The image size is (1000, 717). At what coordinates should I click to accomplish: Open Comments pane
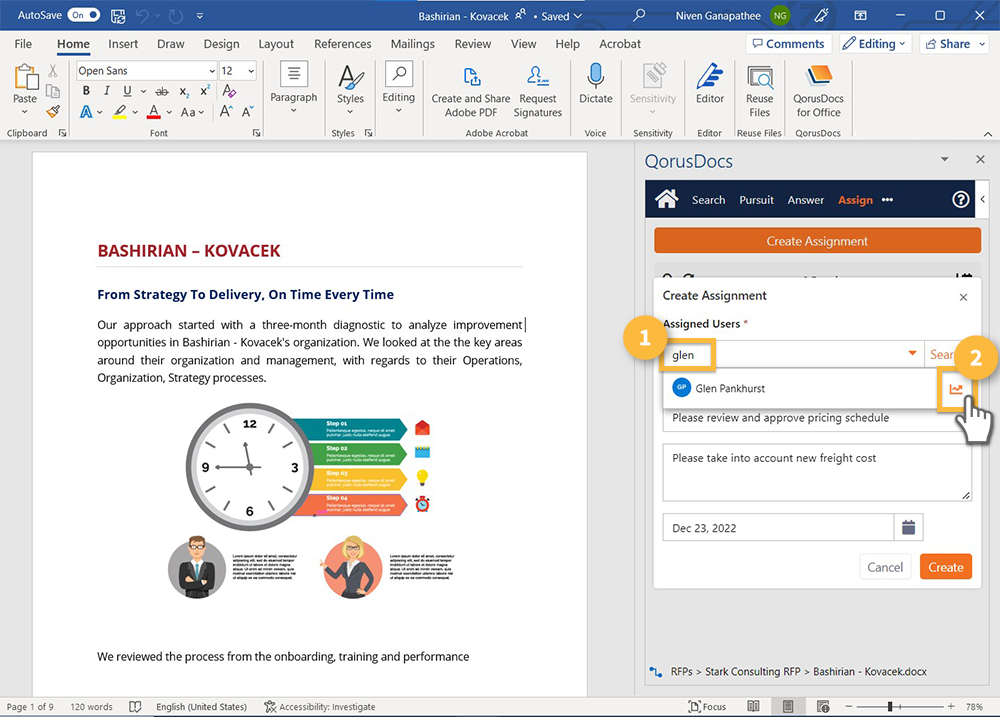click(788, 43)
